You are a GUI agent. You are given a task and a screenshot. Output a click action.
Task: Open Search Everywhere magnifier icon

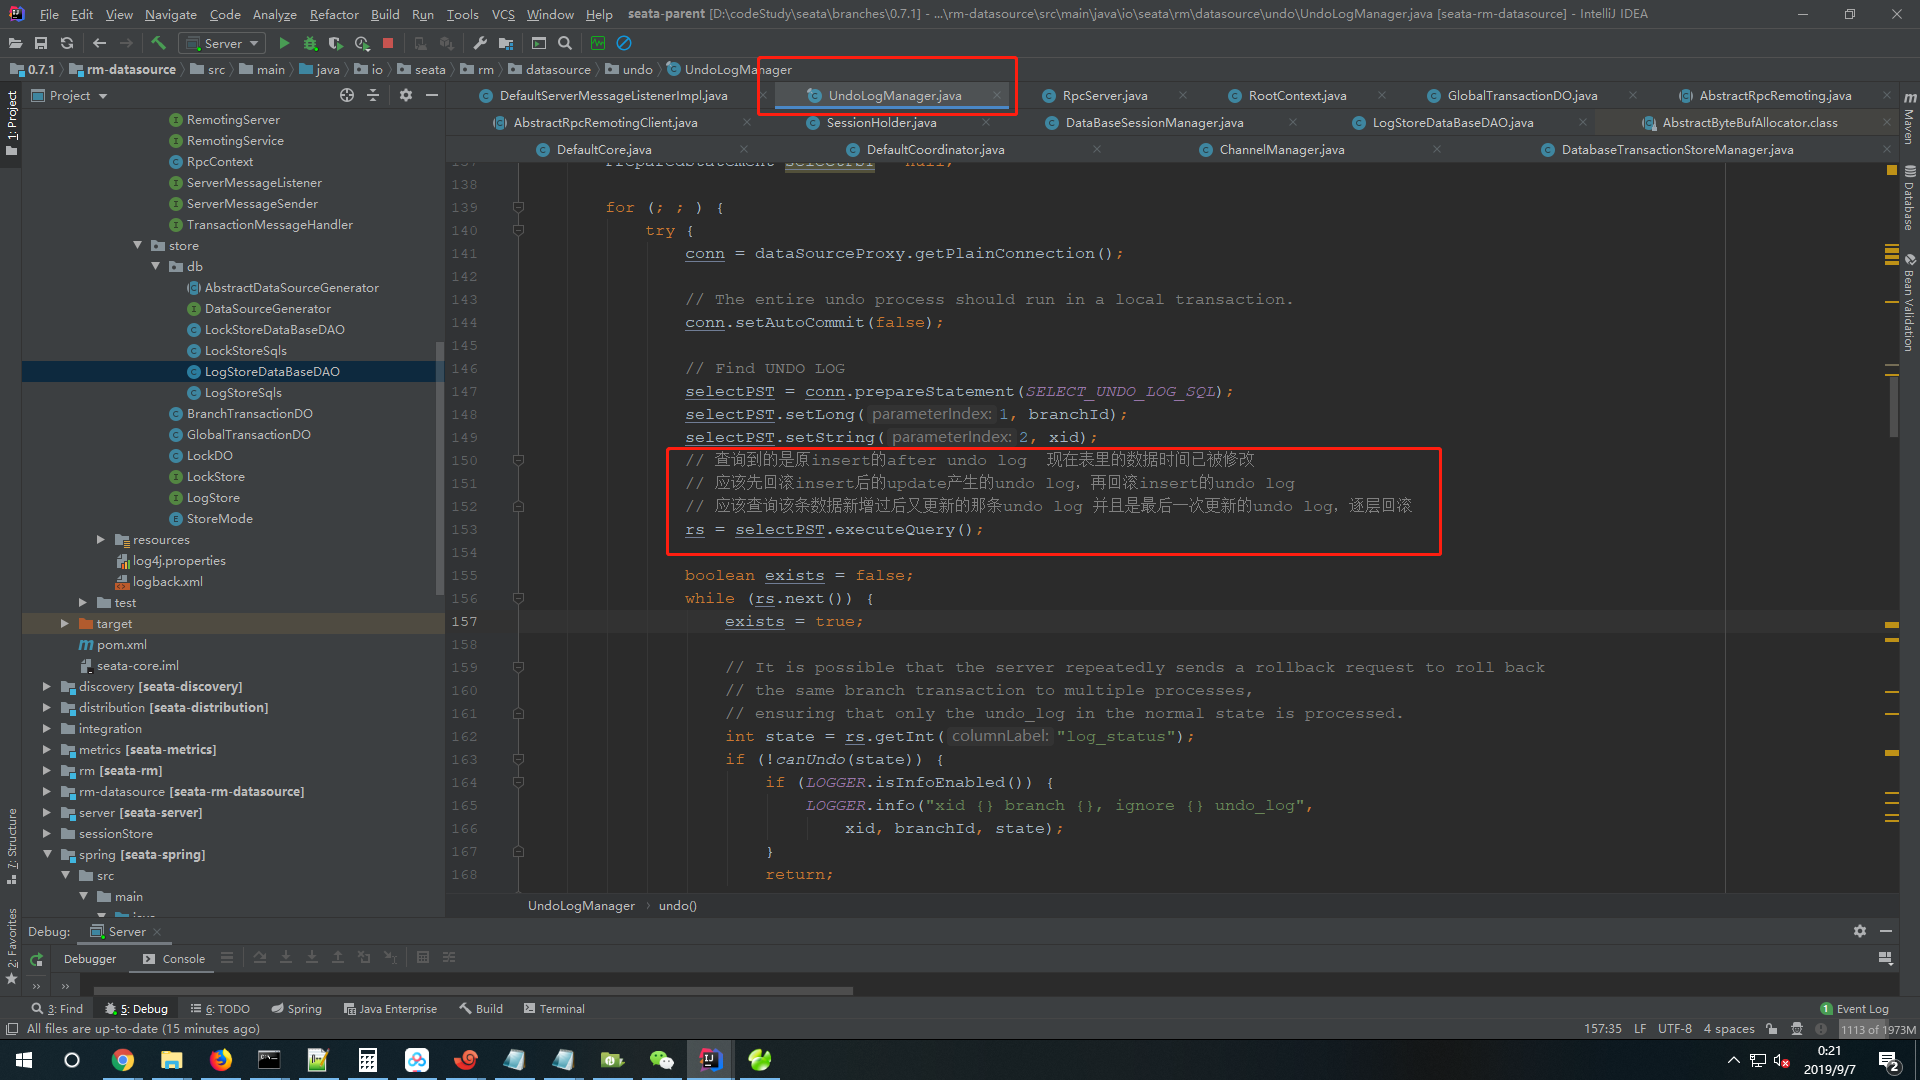[565, 43]
